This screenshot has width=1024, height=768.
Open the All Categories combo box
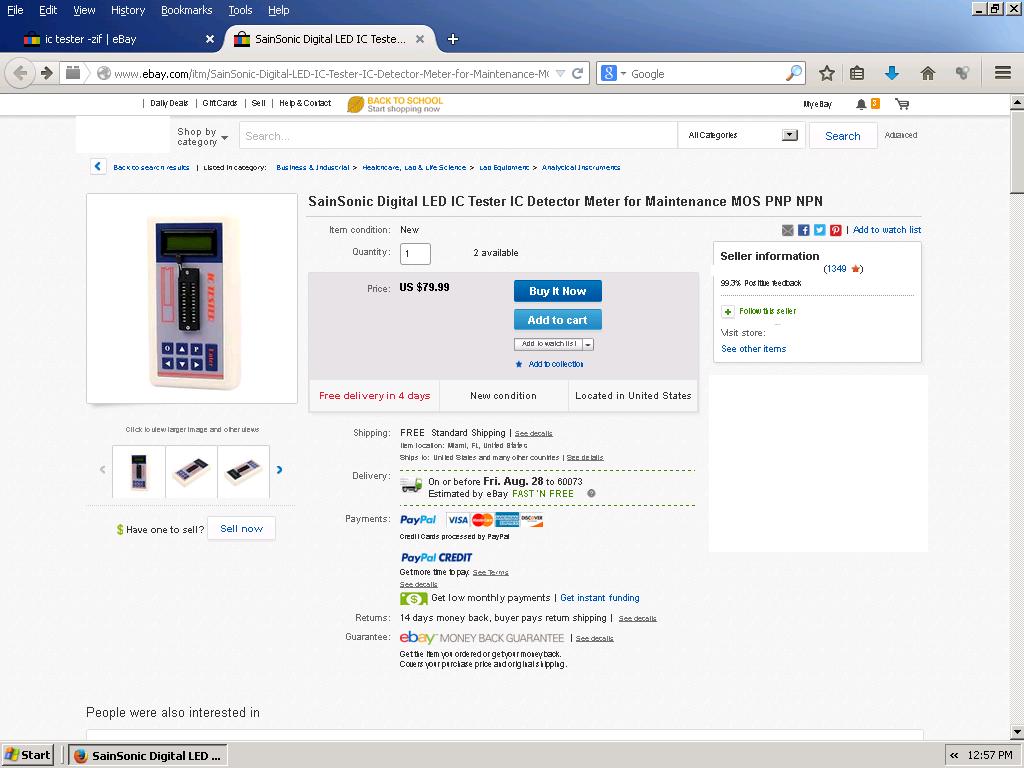pos(743,135)
